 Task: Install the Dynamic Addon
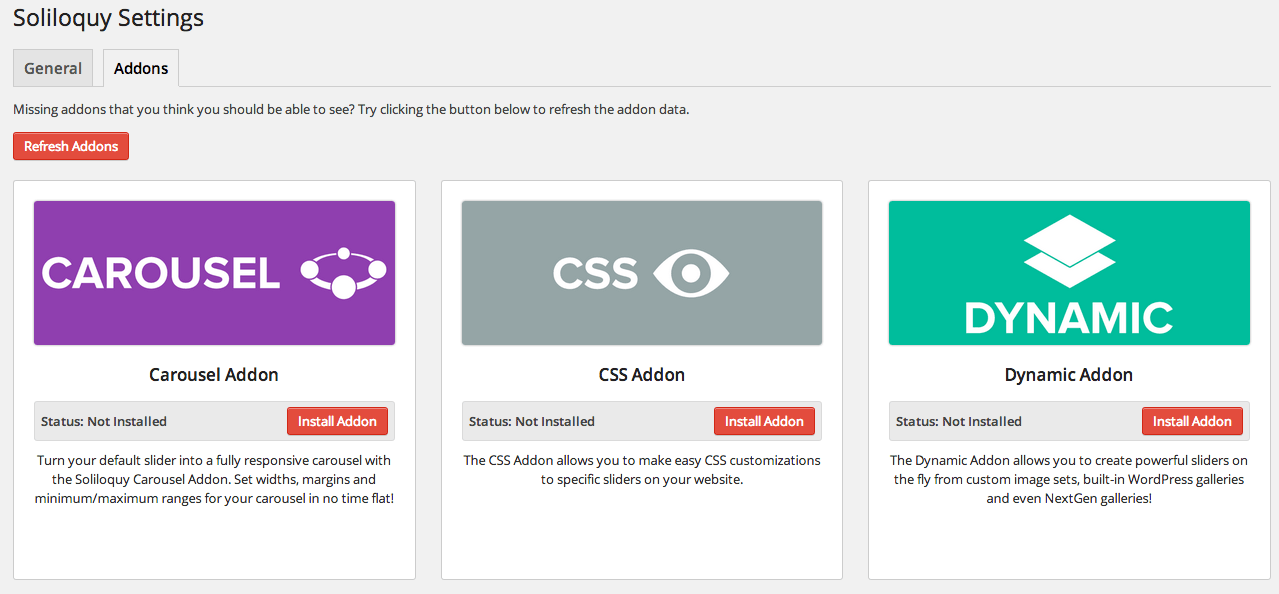pos(1192,421)
